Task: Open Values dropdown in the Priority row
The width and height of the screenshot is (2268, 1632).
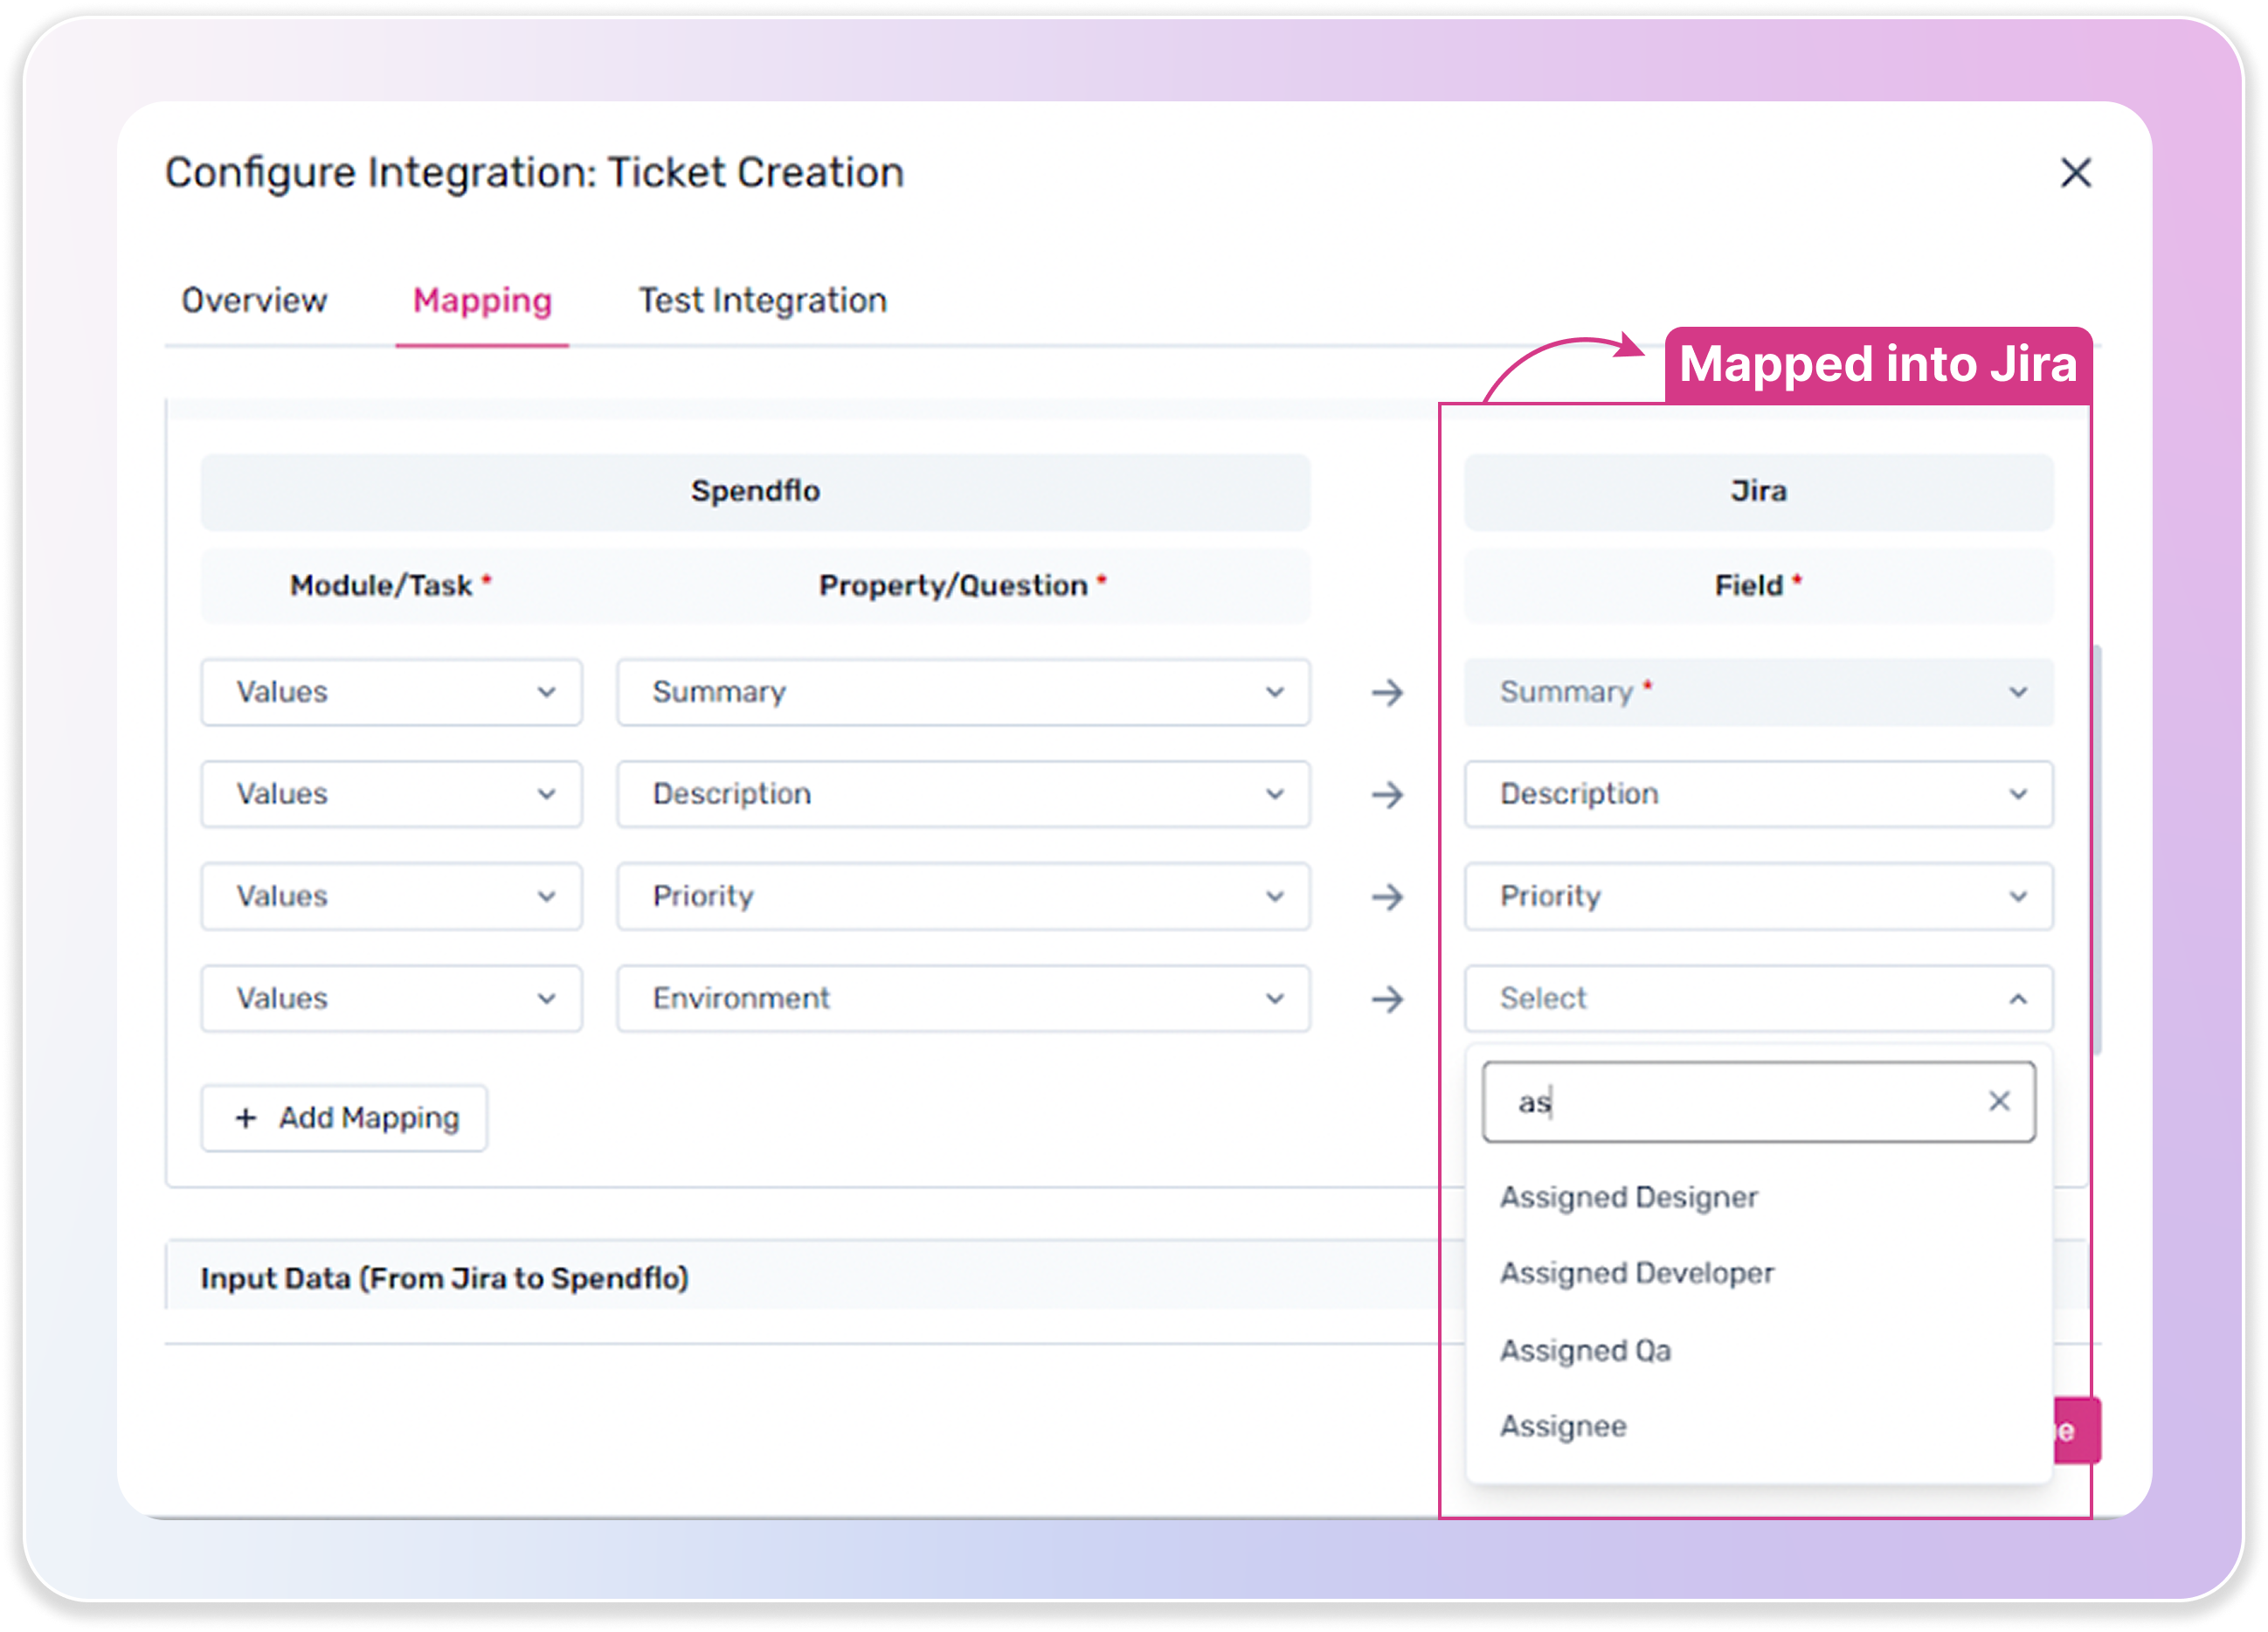Action: (391, 896)
